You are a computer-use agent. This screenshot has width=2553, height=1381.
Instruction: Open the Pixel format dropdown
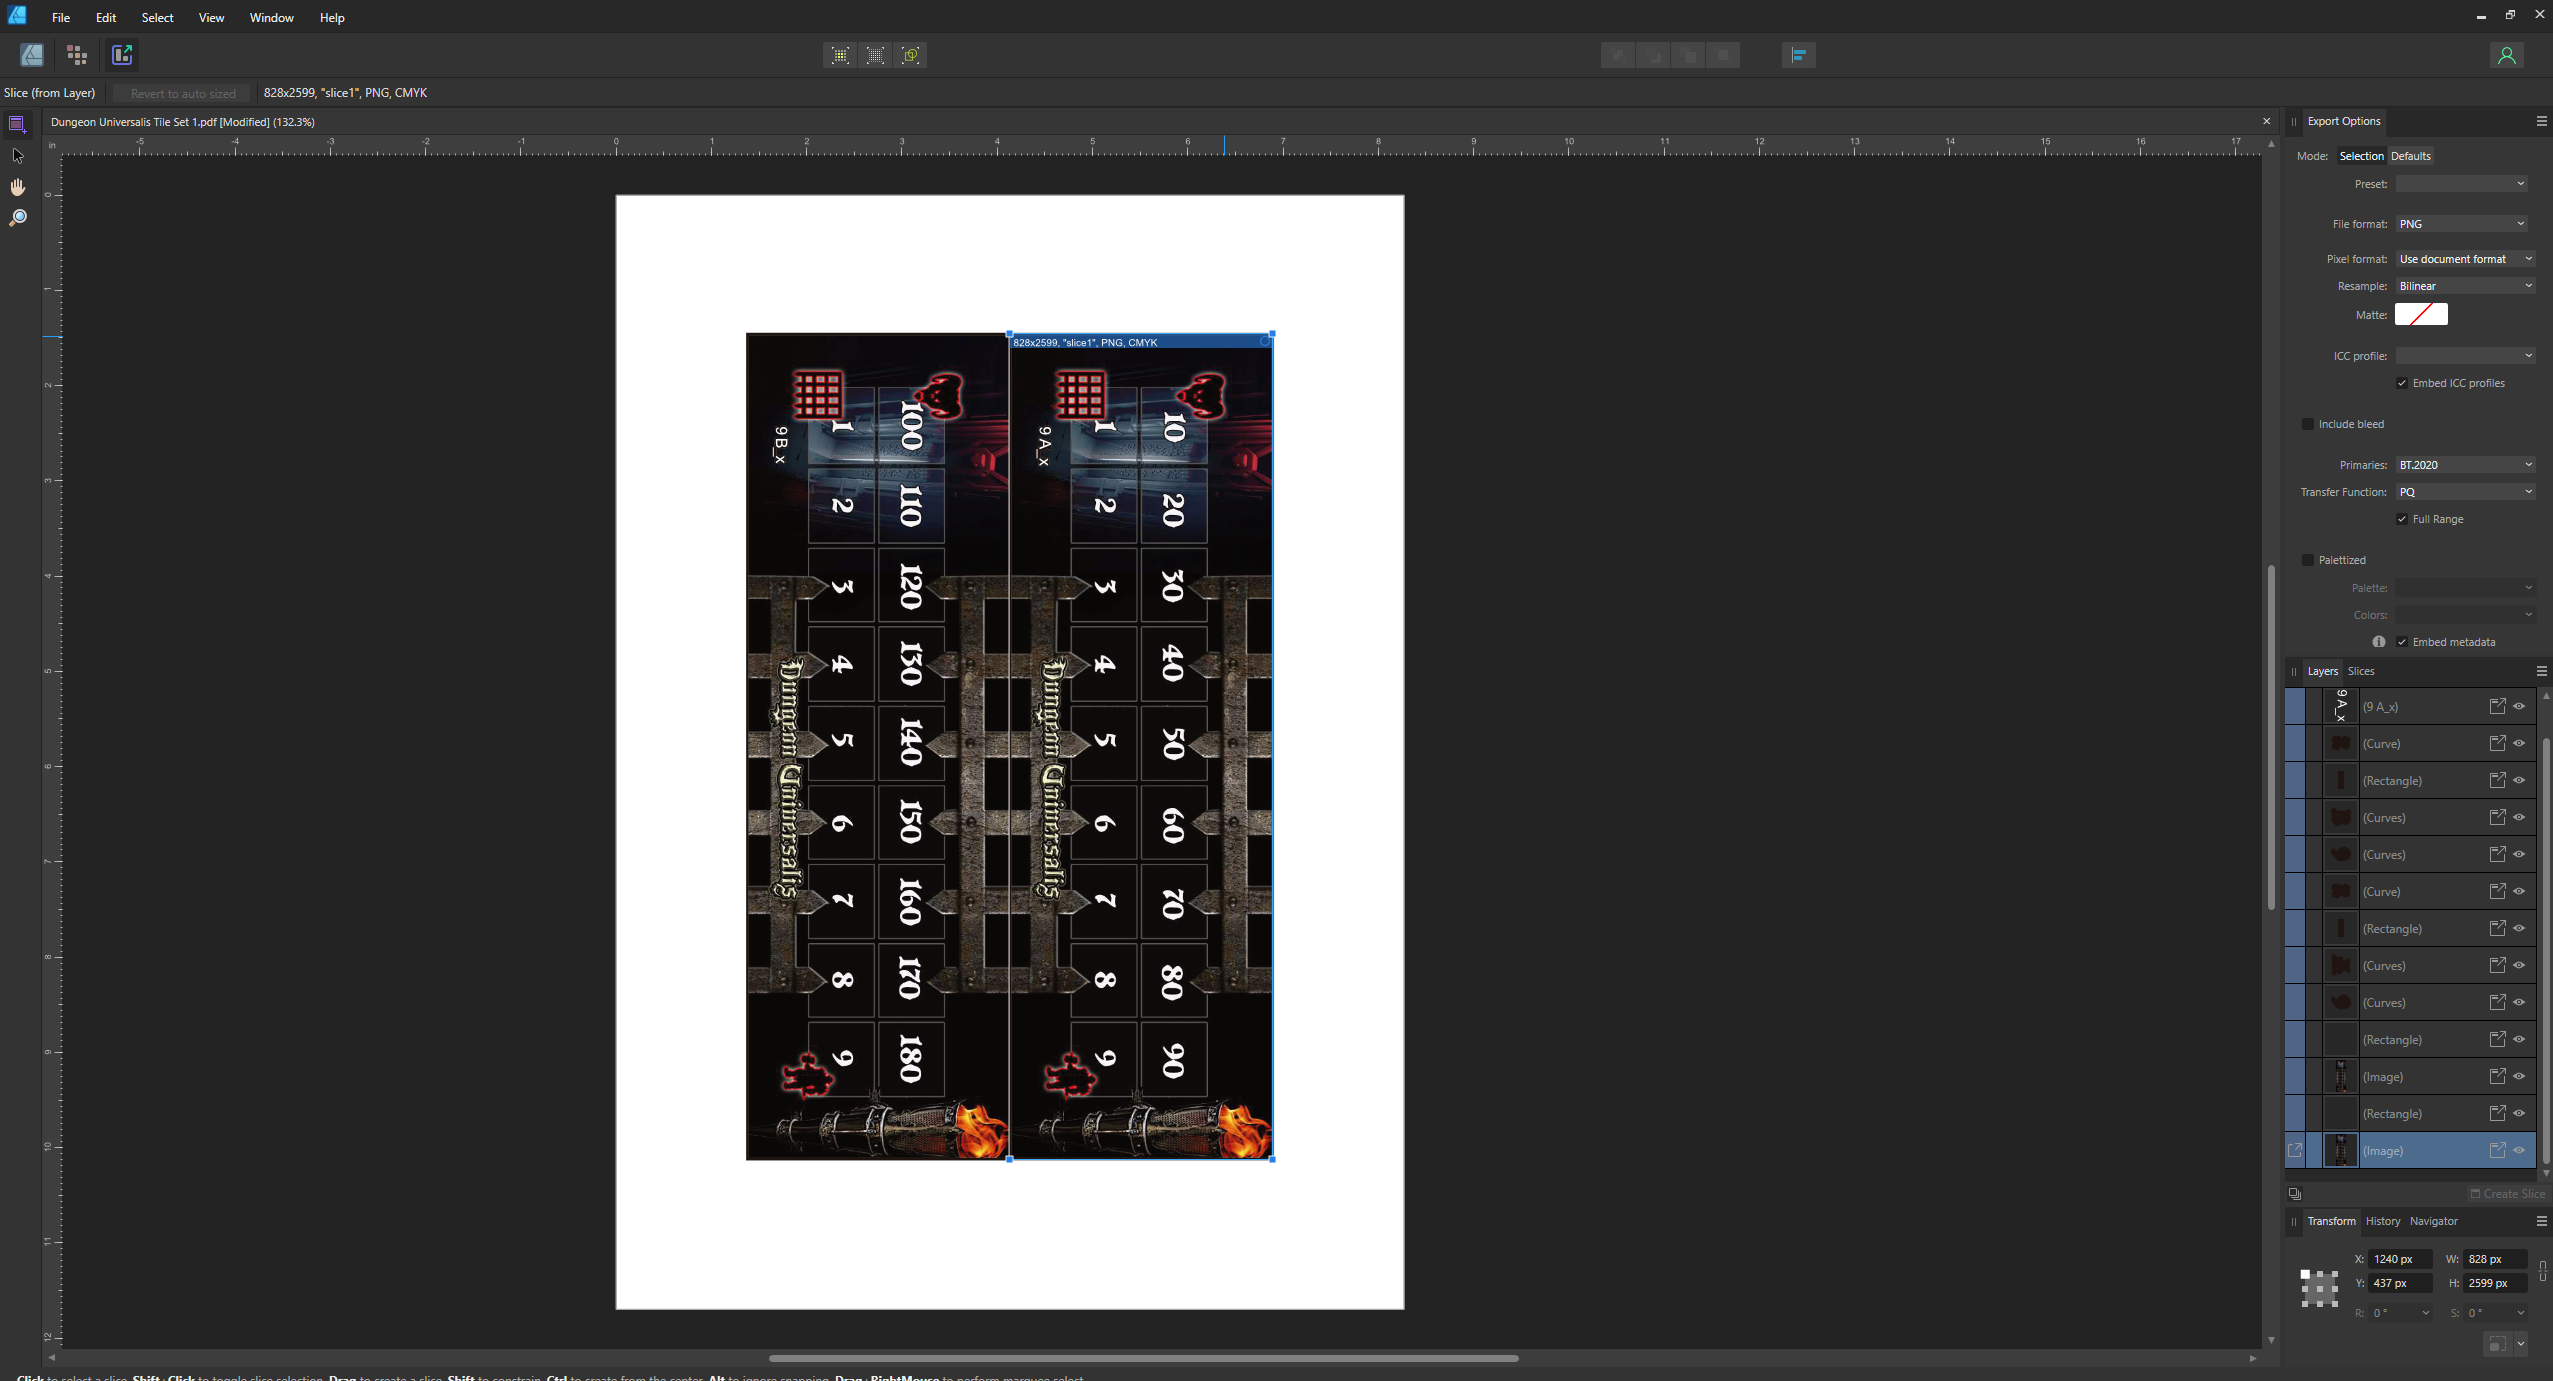[2465, 259]
